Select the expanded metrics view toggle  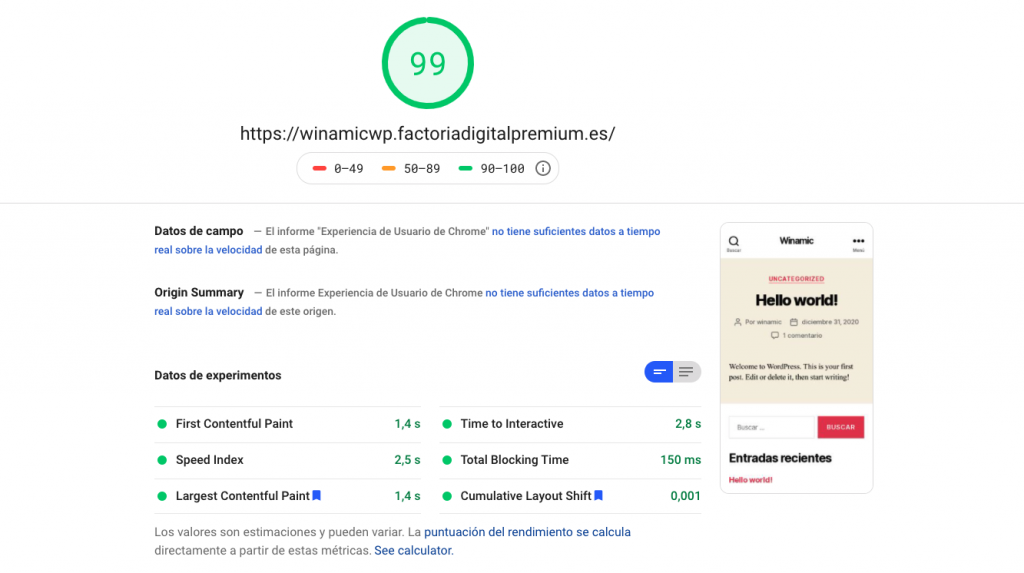click(x=686, y=372)
